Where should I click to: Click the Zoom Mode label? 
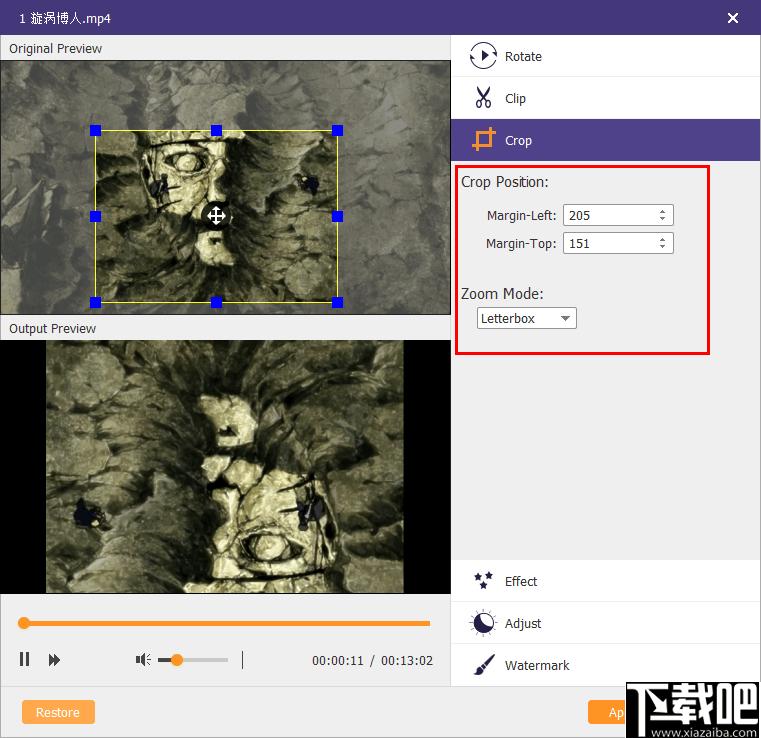(x=502, y=294)
